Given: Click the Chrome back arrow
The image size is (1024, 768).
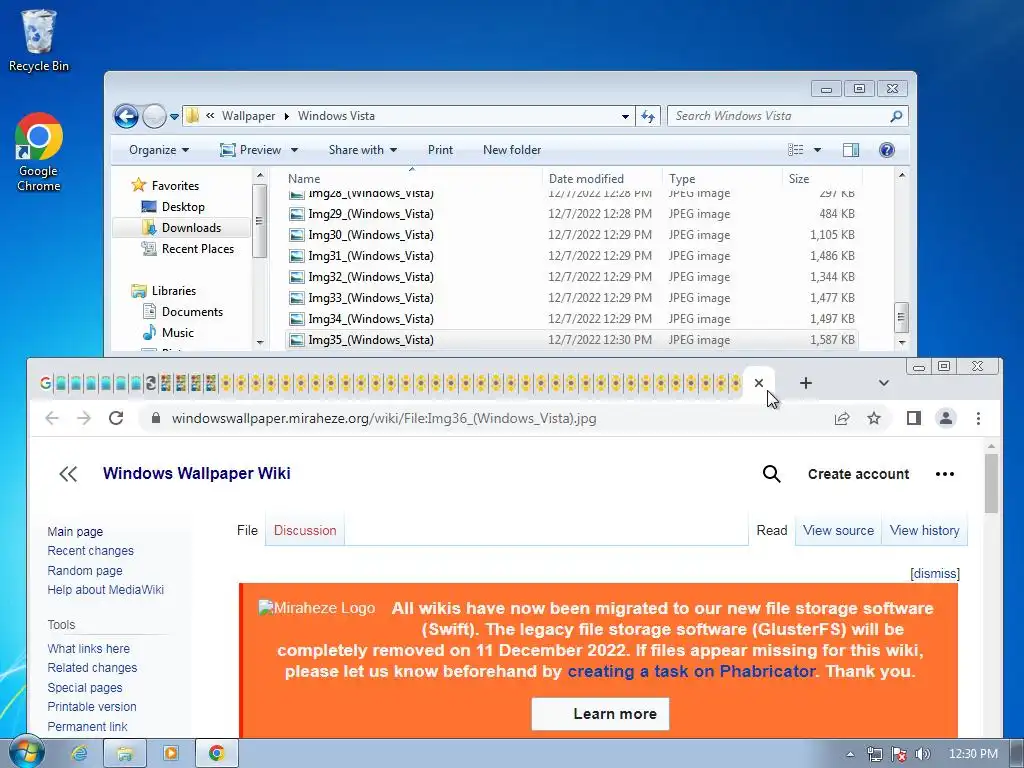Looking at the screenshot, I should coord(52,418).
